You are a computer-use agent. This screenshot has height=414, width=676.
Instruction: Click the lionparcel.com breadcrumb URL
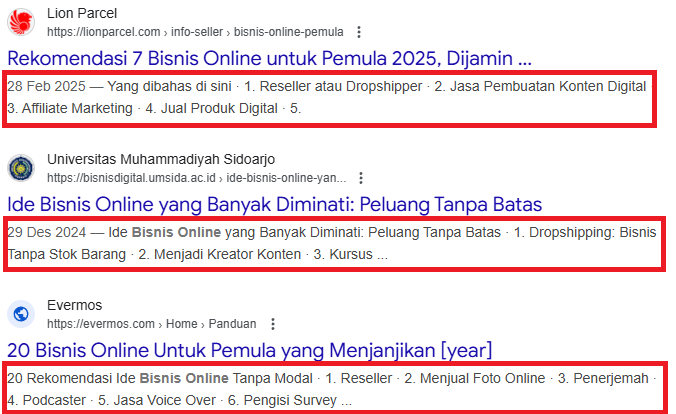pyautogui.click(x=195, y=32)
